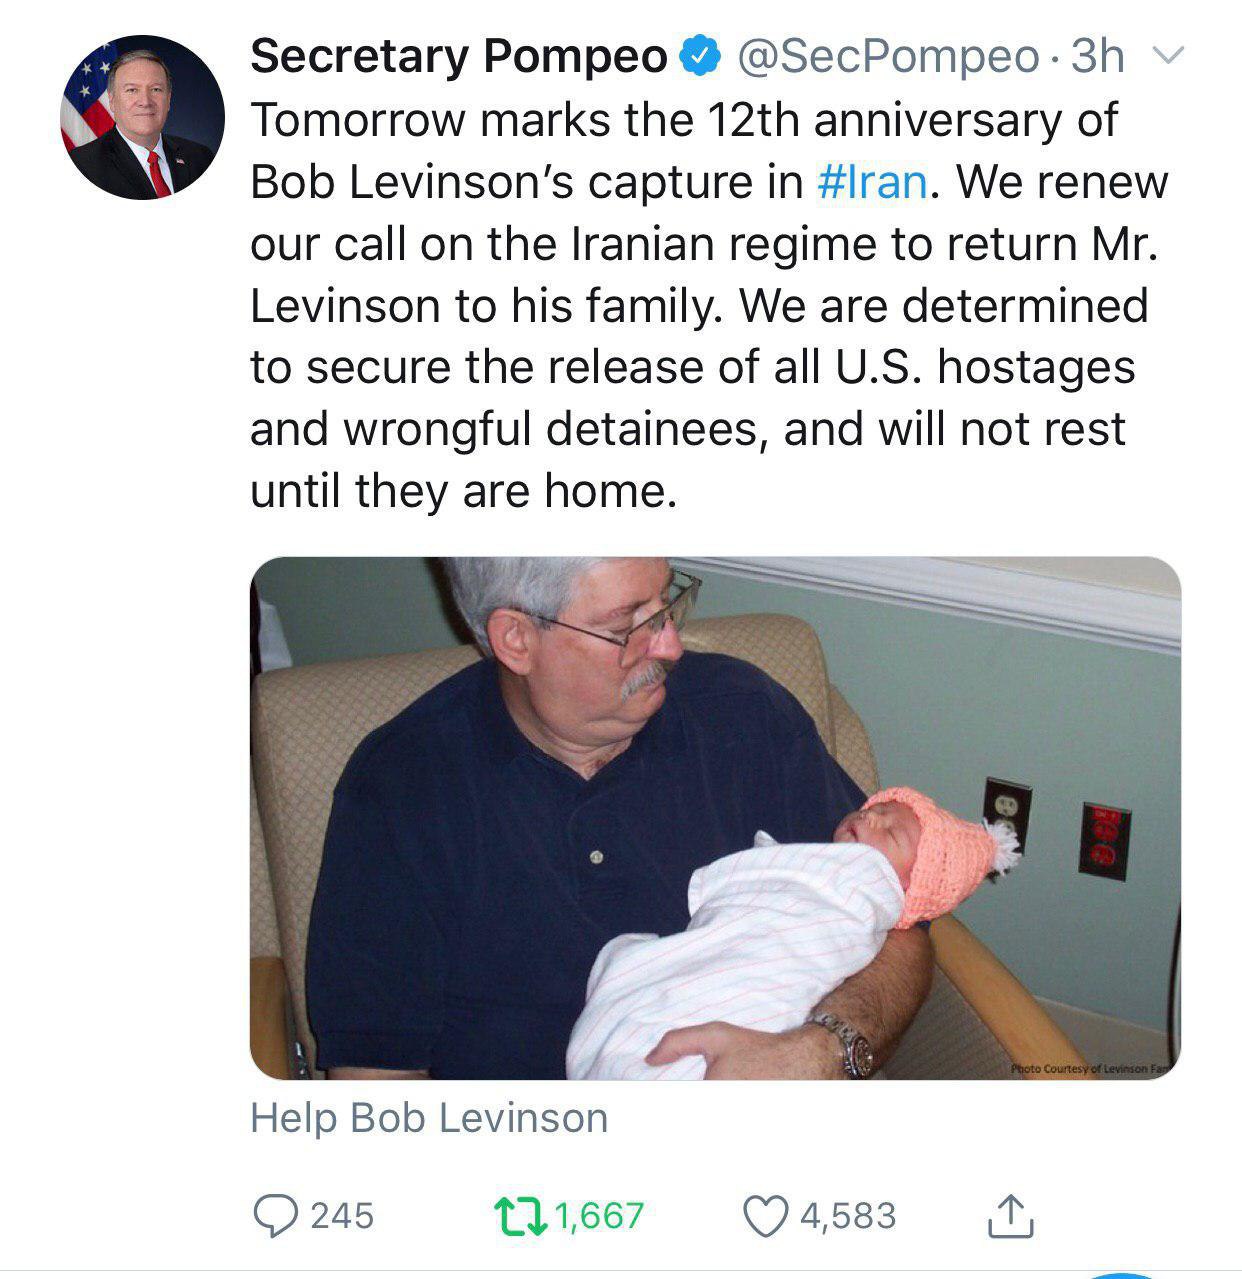The height and width of the screenshot is (1279, 1242).
Task: Tap the blue compose button at bottom edge
Action: coord(1123,1275)
